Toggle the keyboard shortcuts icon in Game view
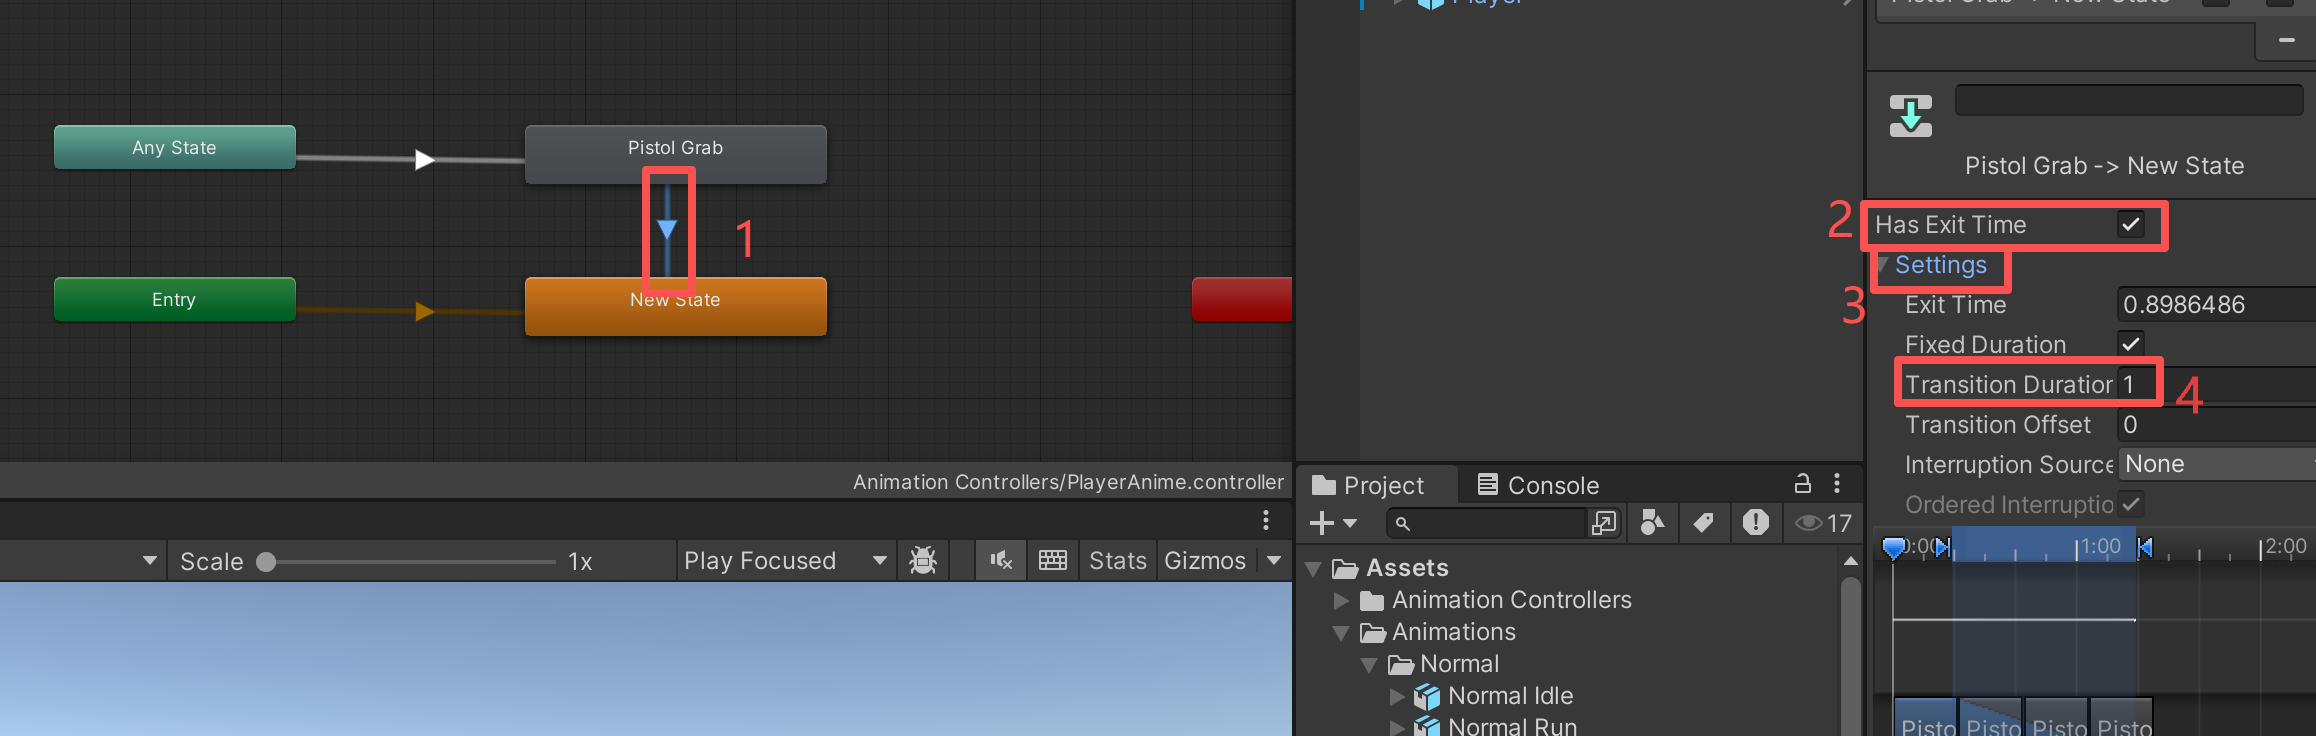Screen dimensions: 2316x736 coord(1053,561)
